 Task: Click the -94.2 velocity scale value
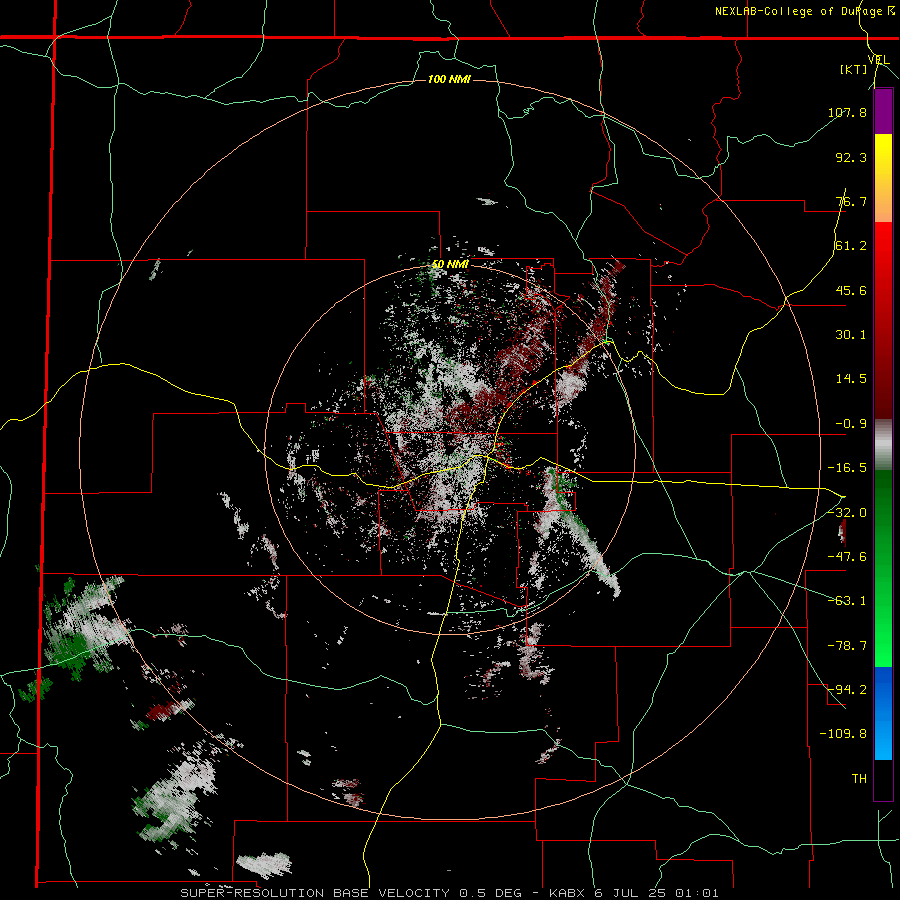click(847, 690)
